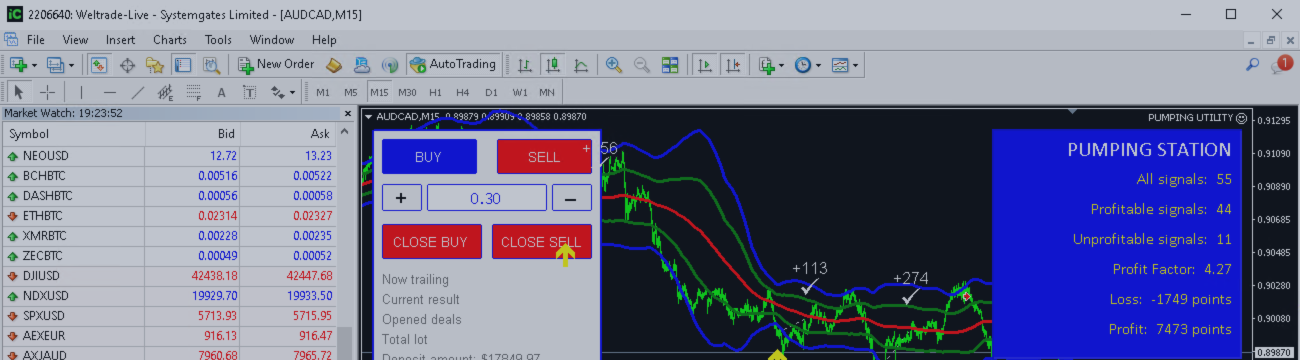Open the View menu
Image resolution: width=1300 pixels, height=360 pixels.
75,40
